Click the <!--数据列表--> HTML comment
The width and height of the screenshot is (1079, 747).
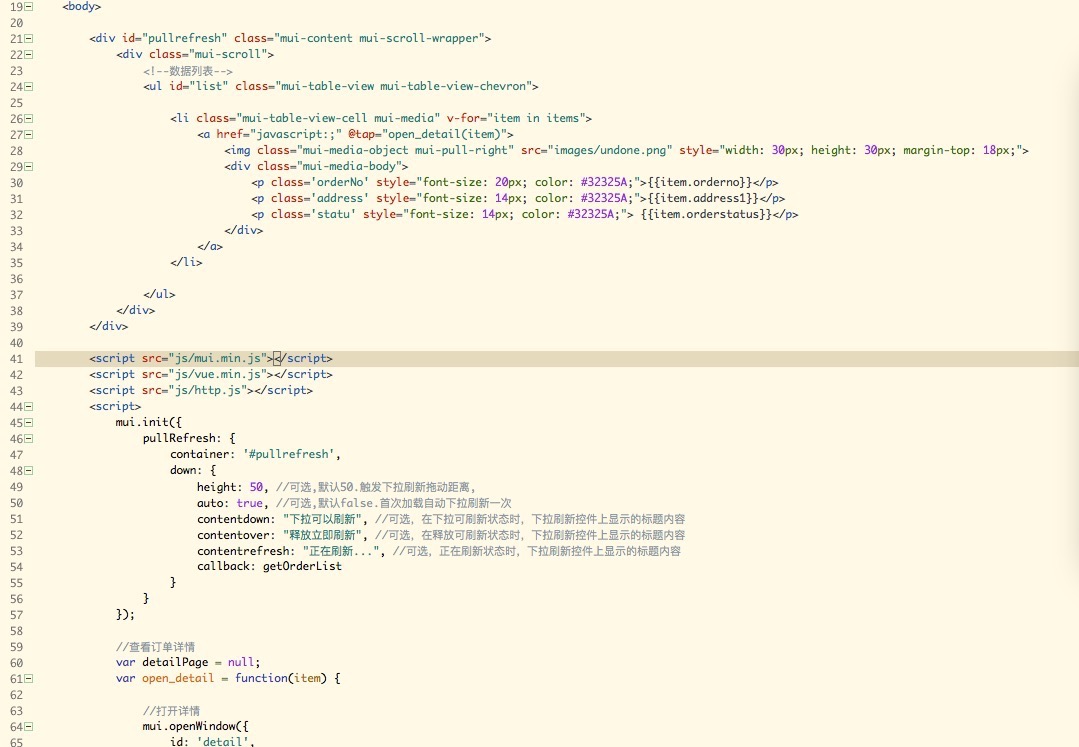click(x=188, y=71)
